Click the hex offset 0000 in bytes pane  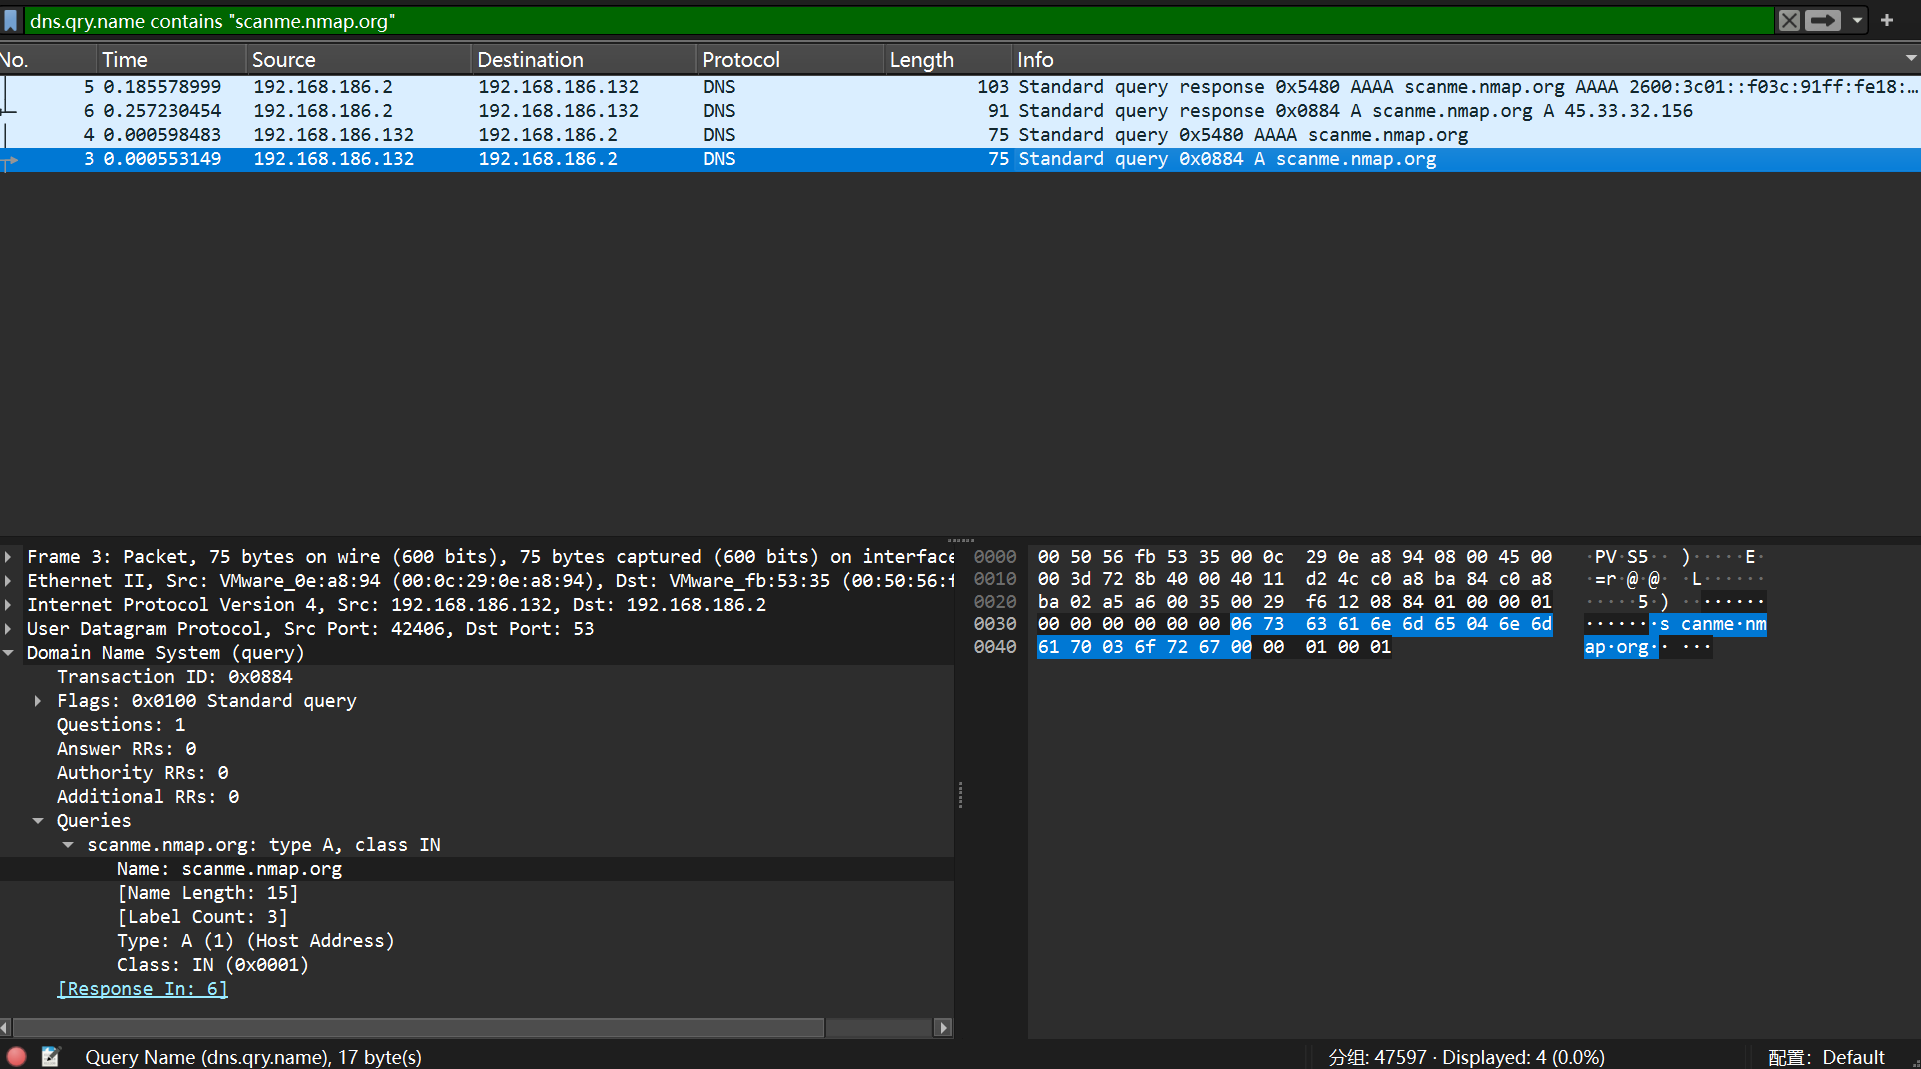coord(995,557)
